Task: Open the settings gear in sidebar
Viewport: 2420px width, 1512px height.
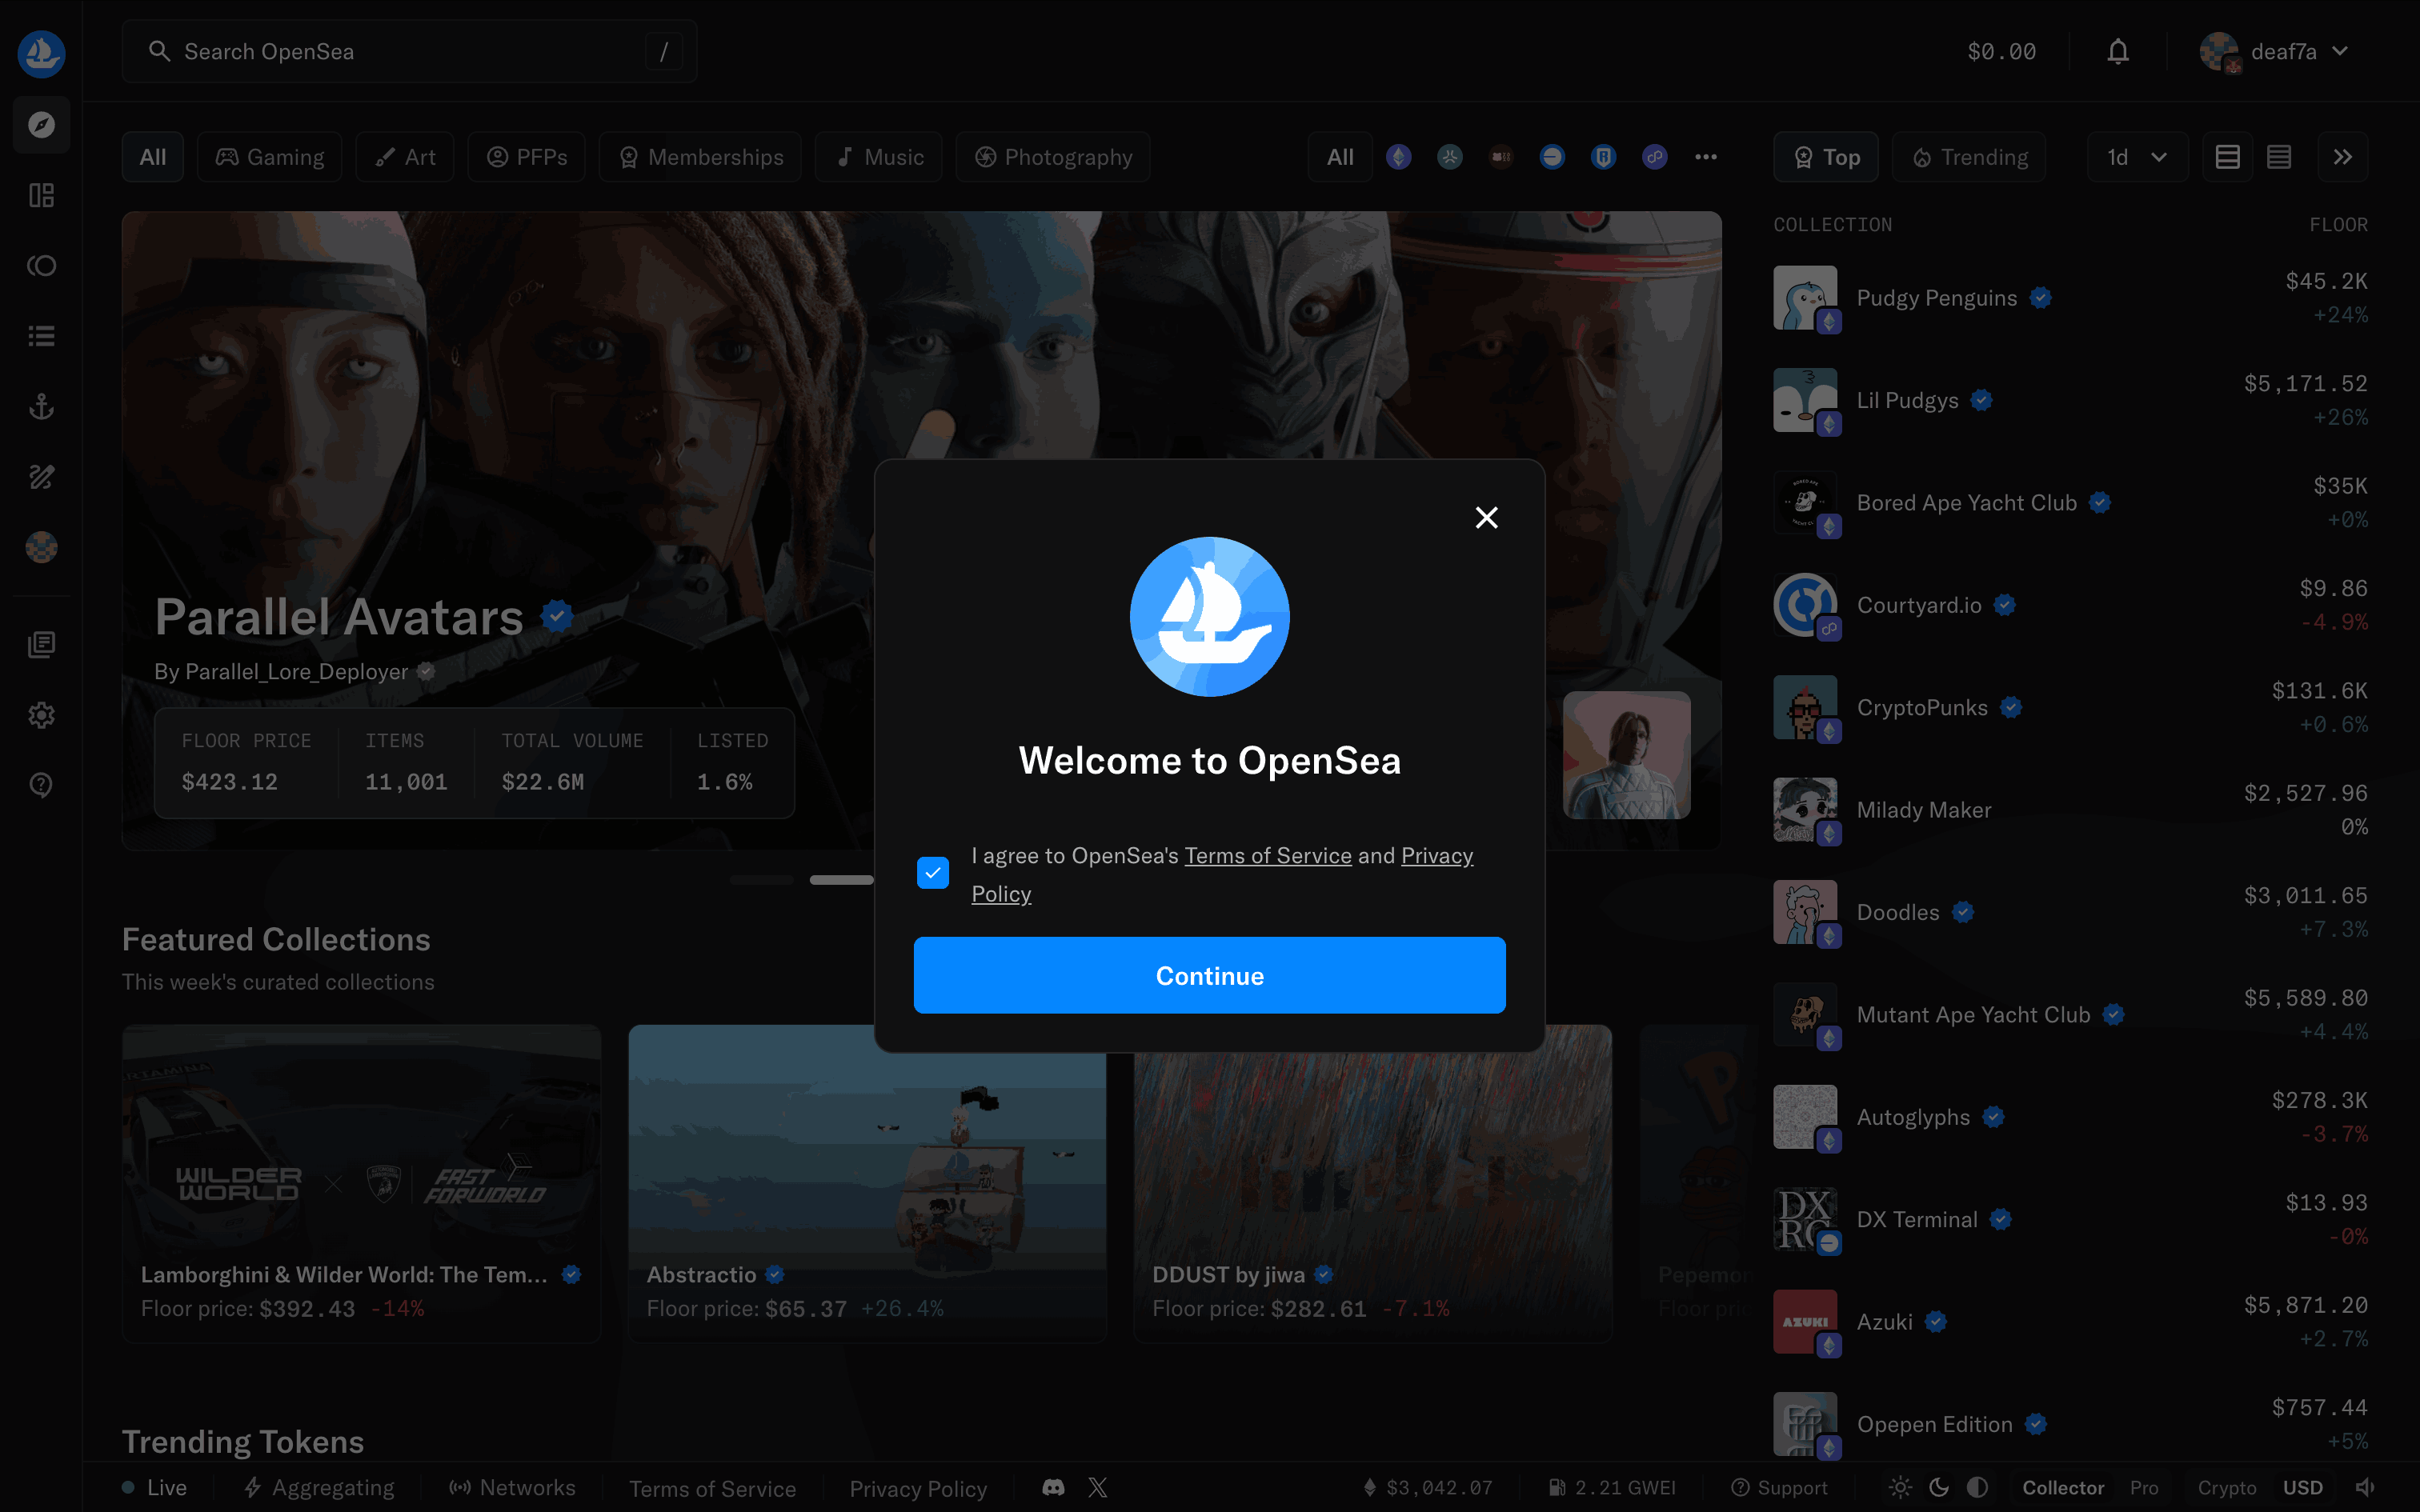Action: click(x=41, y=715)
